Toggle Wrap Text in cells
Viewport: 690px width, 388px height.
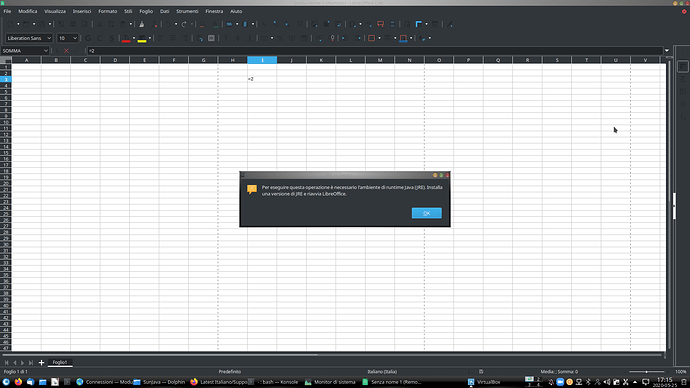[201, 38]
